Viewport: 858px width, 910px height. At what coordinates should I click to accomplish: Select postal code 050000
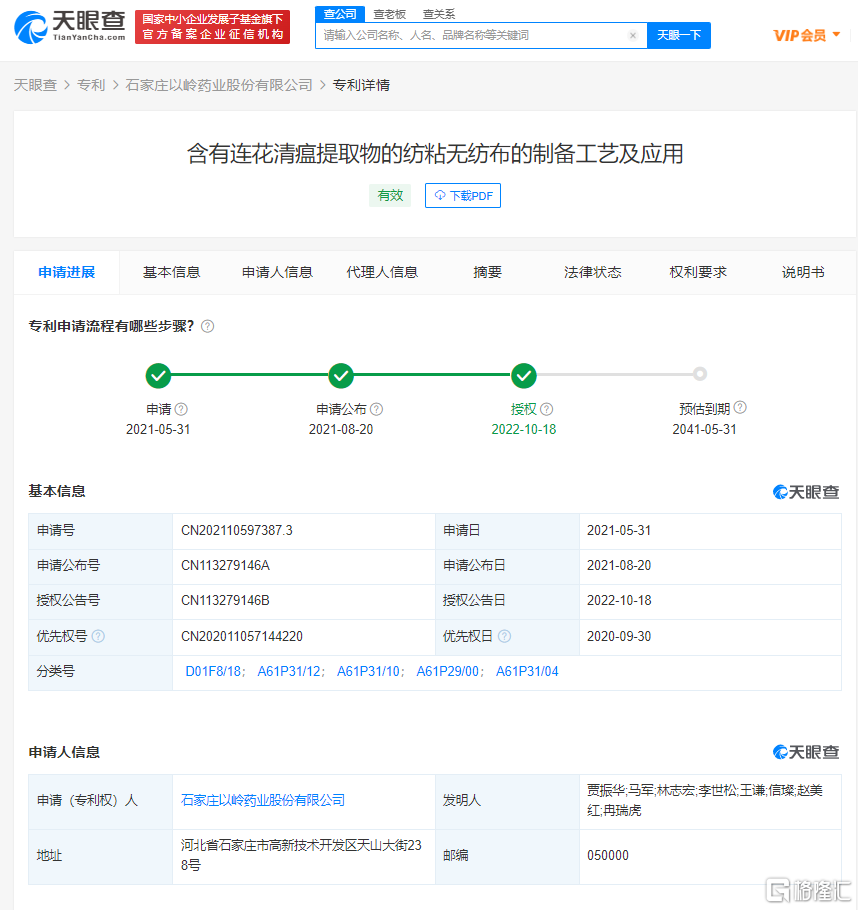tap(608, 855)
